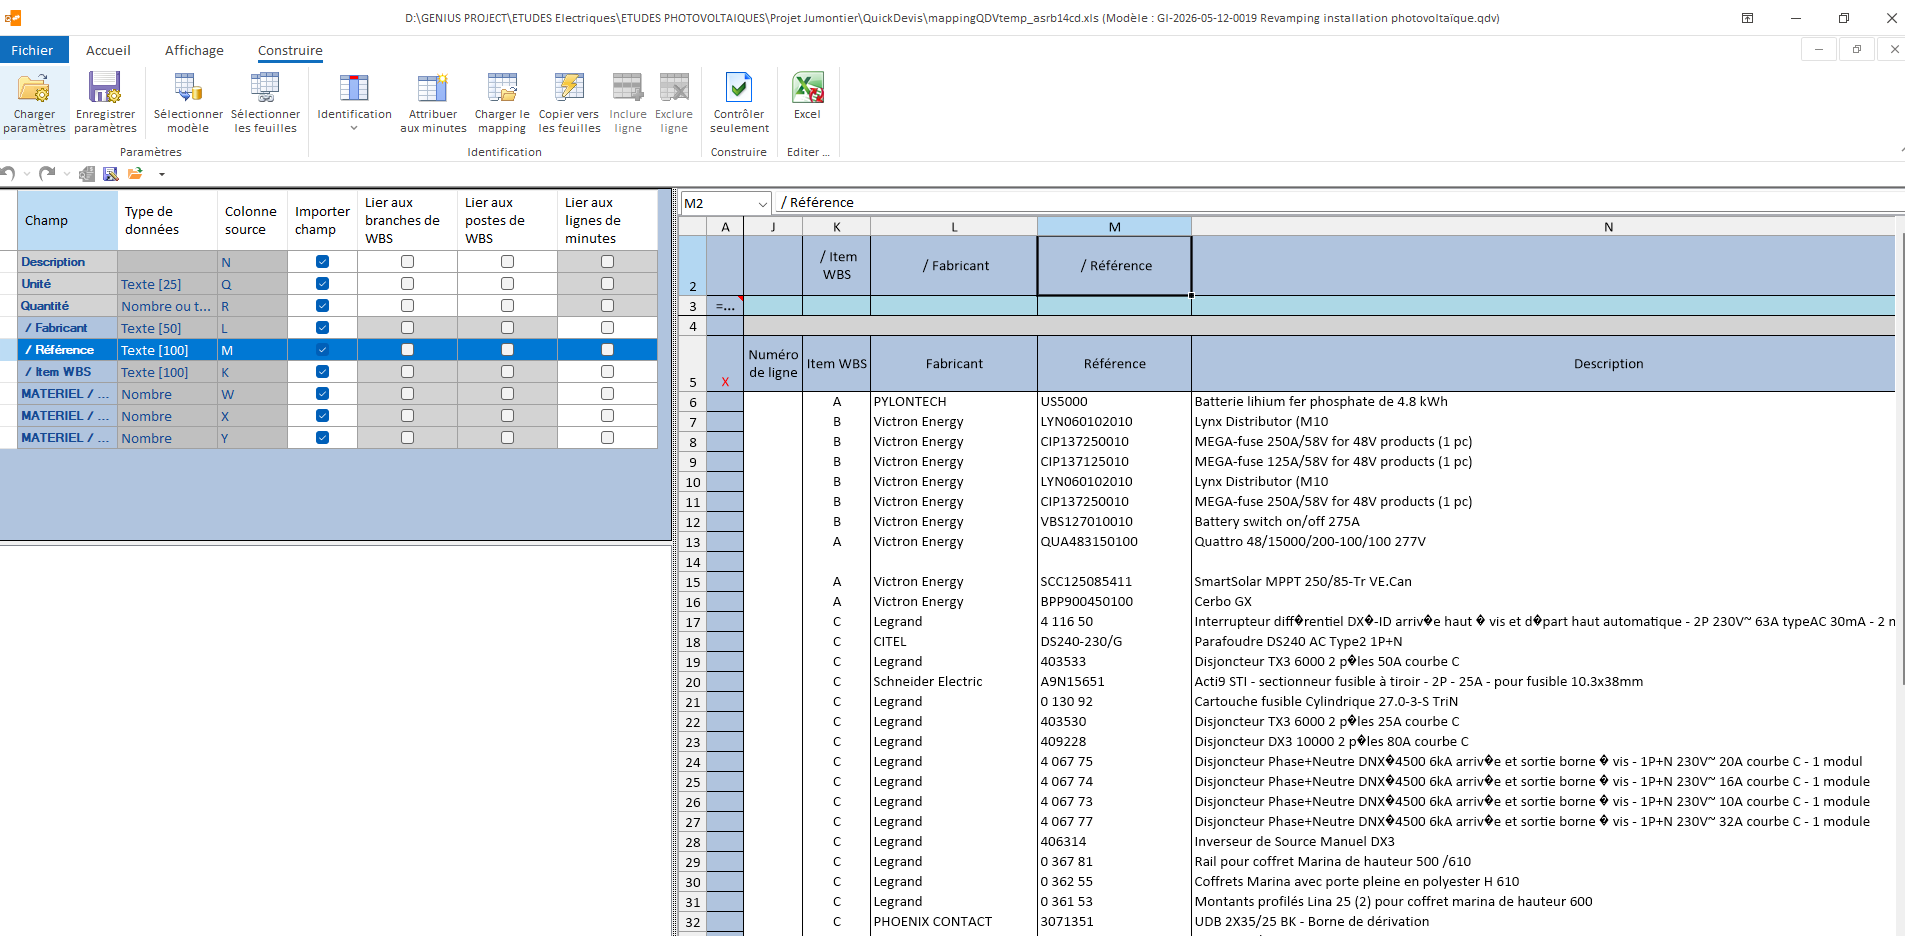Open the cell name box dropdown showing M2
Screen dimensions: 1905x936
762,204
